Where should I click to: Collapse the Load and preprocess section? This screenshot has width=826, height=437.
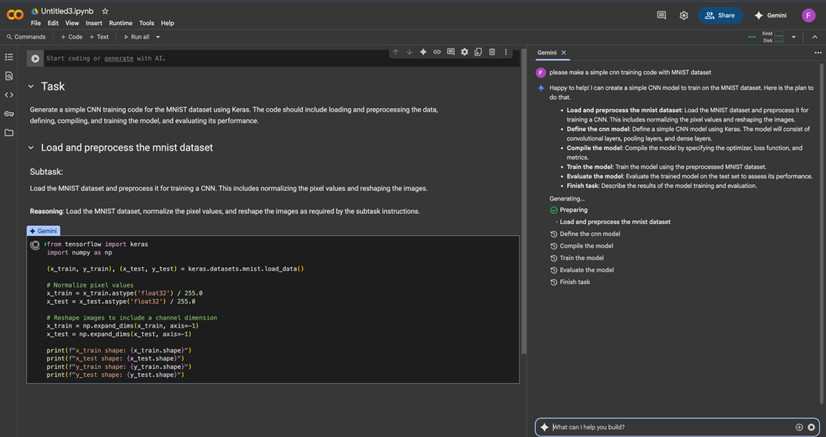coord(31,148)
